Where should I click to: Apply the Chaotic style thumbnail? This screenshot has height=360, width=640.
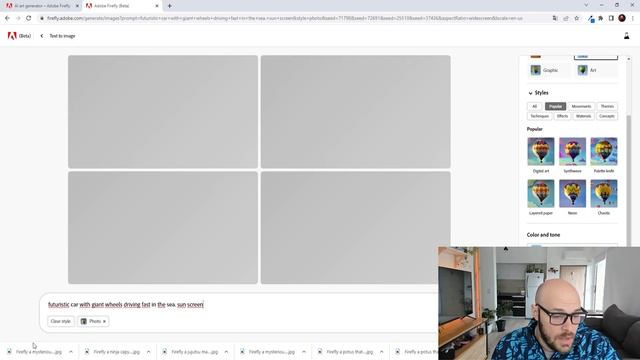pyautogui.click(x=604, y=193)
